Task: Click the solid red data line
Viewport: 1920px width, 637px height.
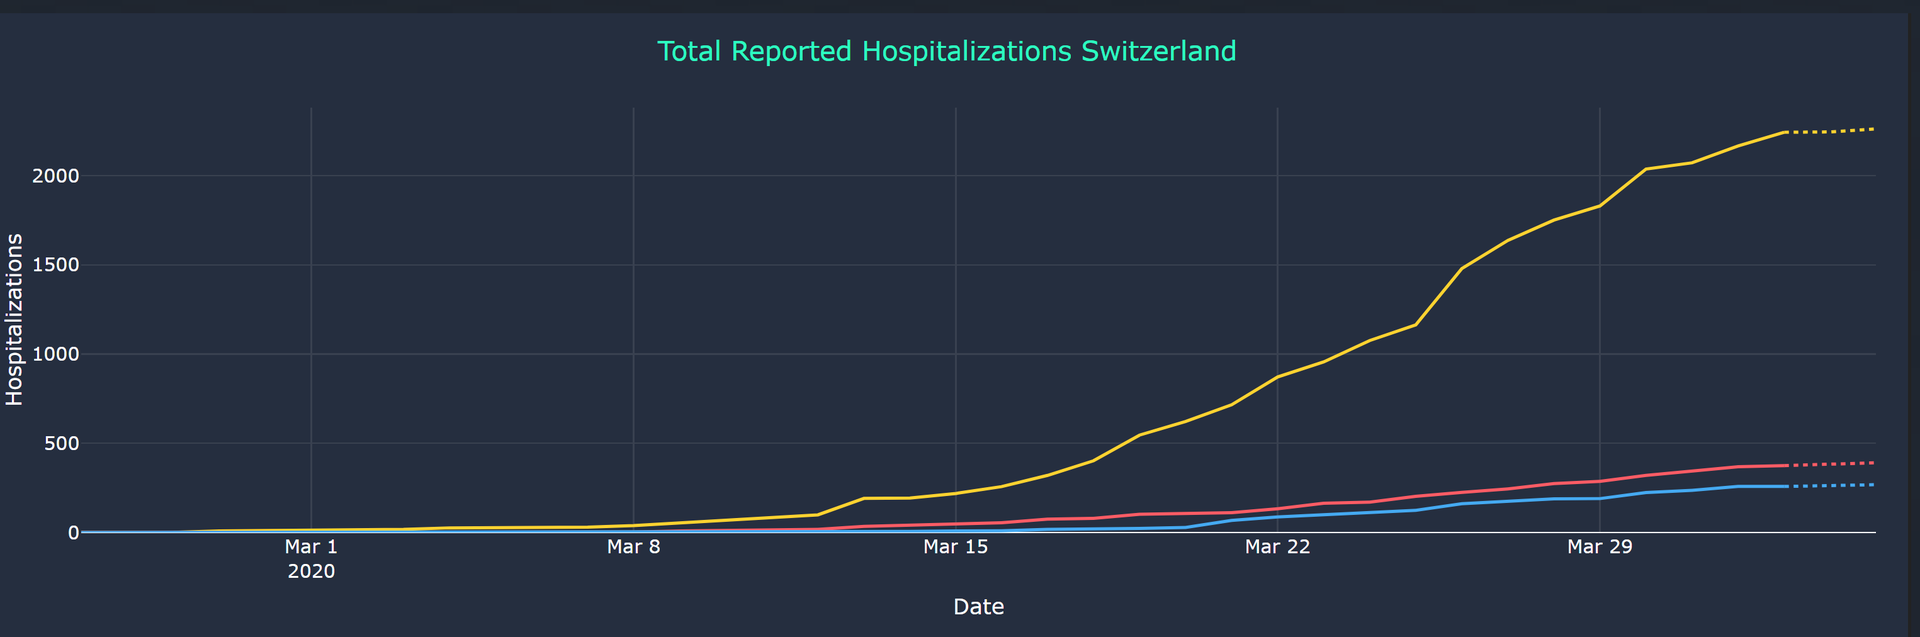Action: pos(1508,489)
